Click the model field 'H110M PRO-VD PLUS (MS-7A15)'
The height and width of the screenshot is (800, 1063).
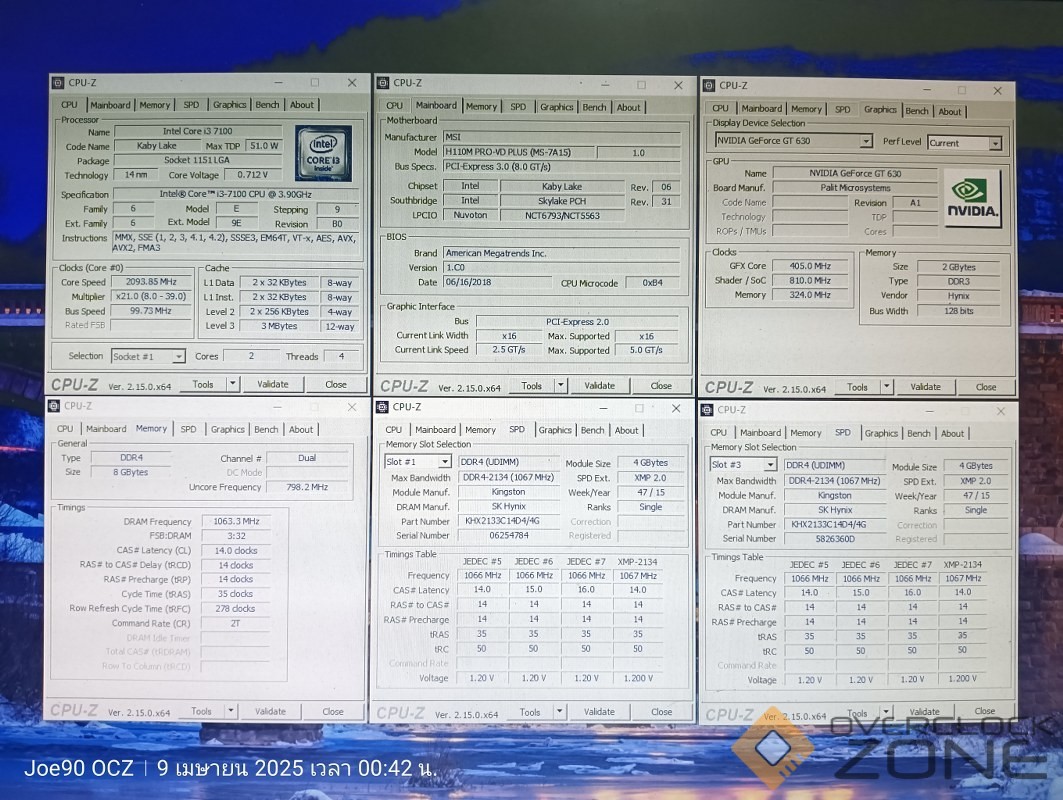click(519, 152)
